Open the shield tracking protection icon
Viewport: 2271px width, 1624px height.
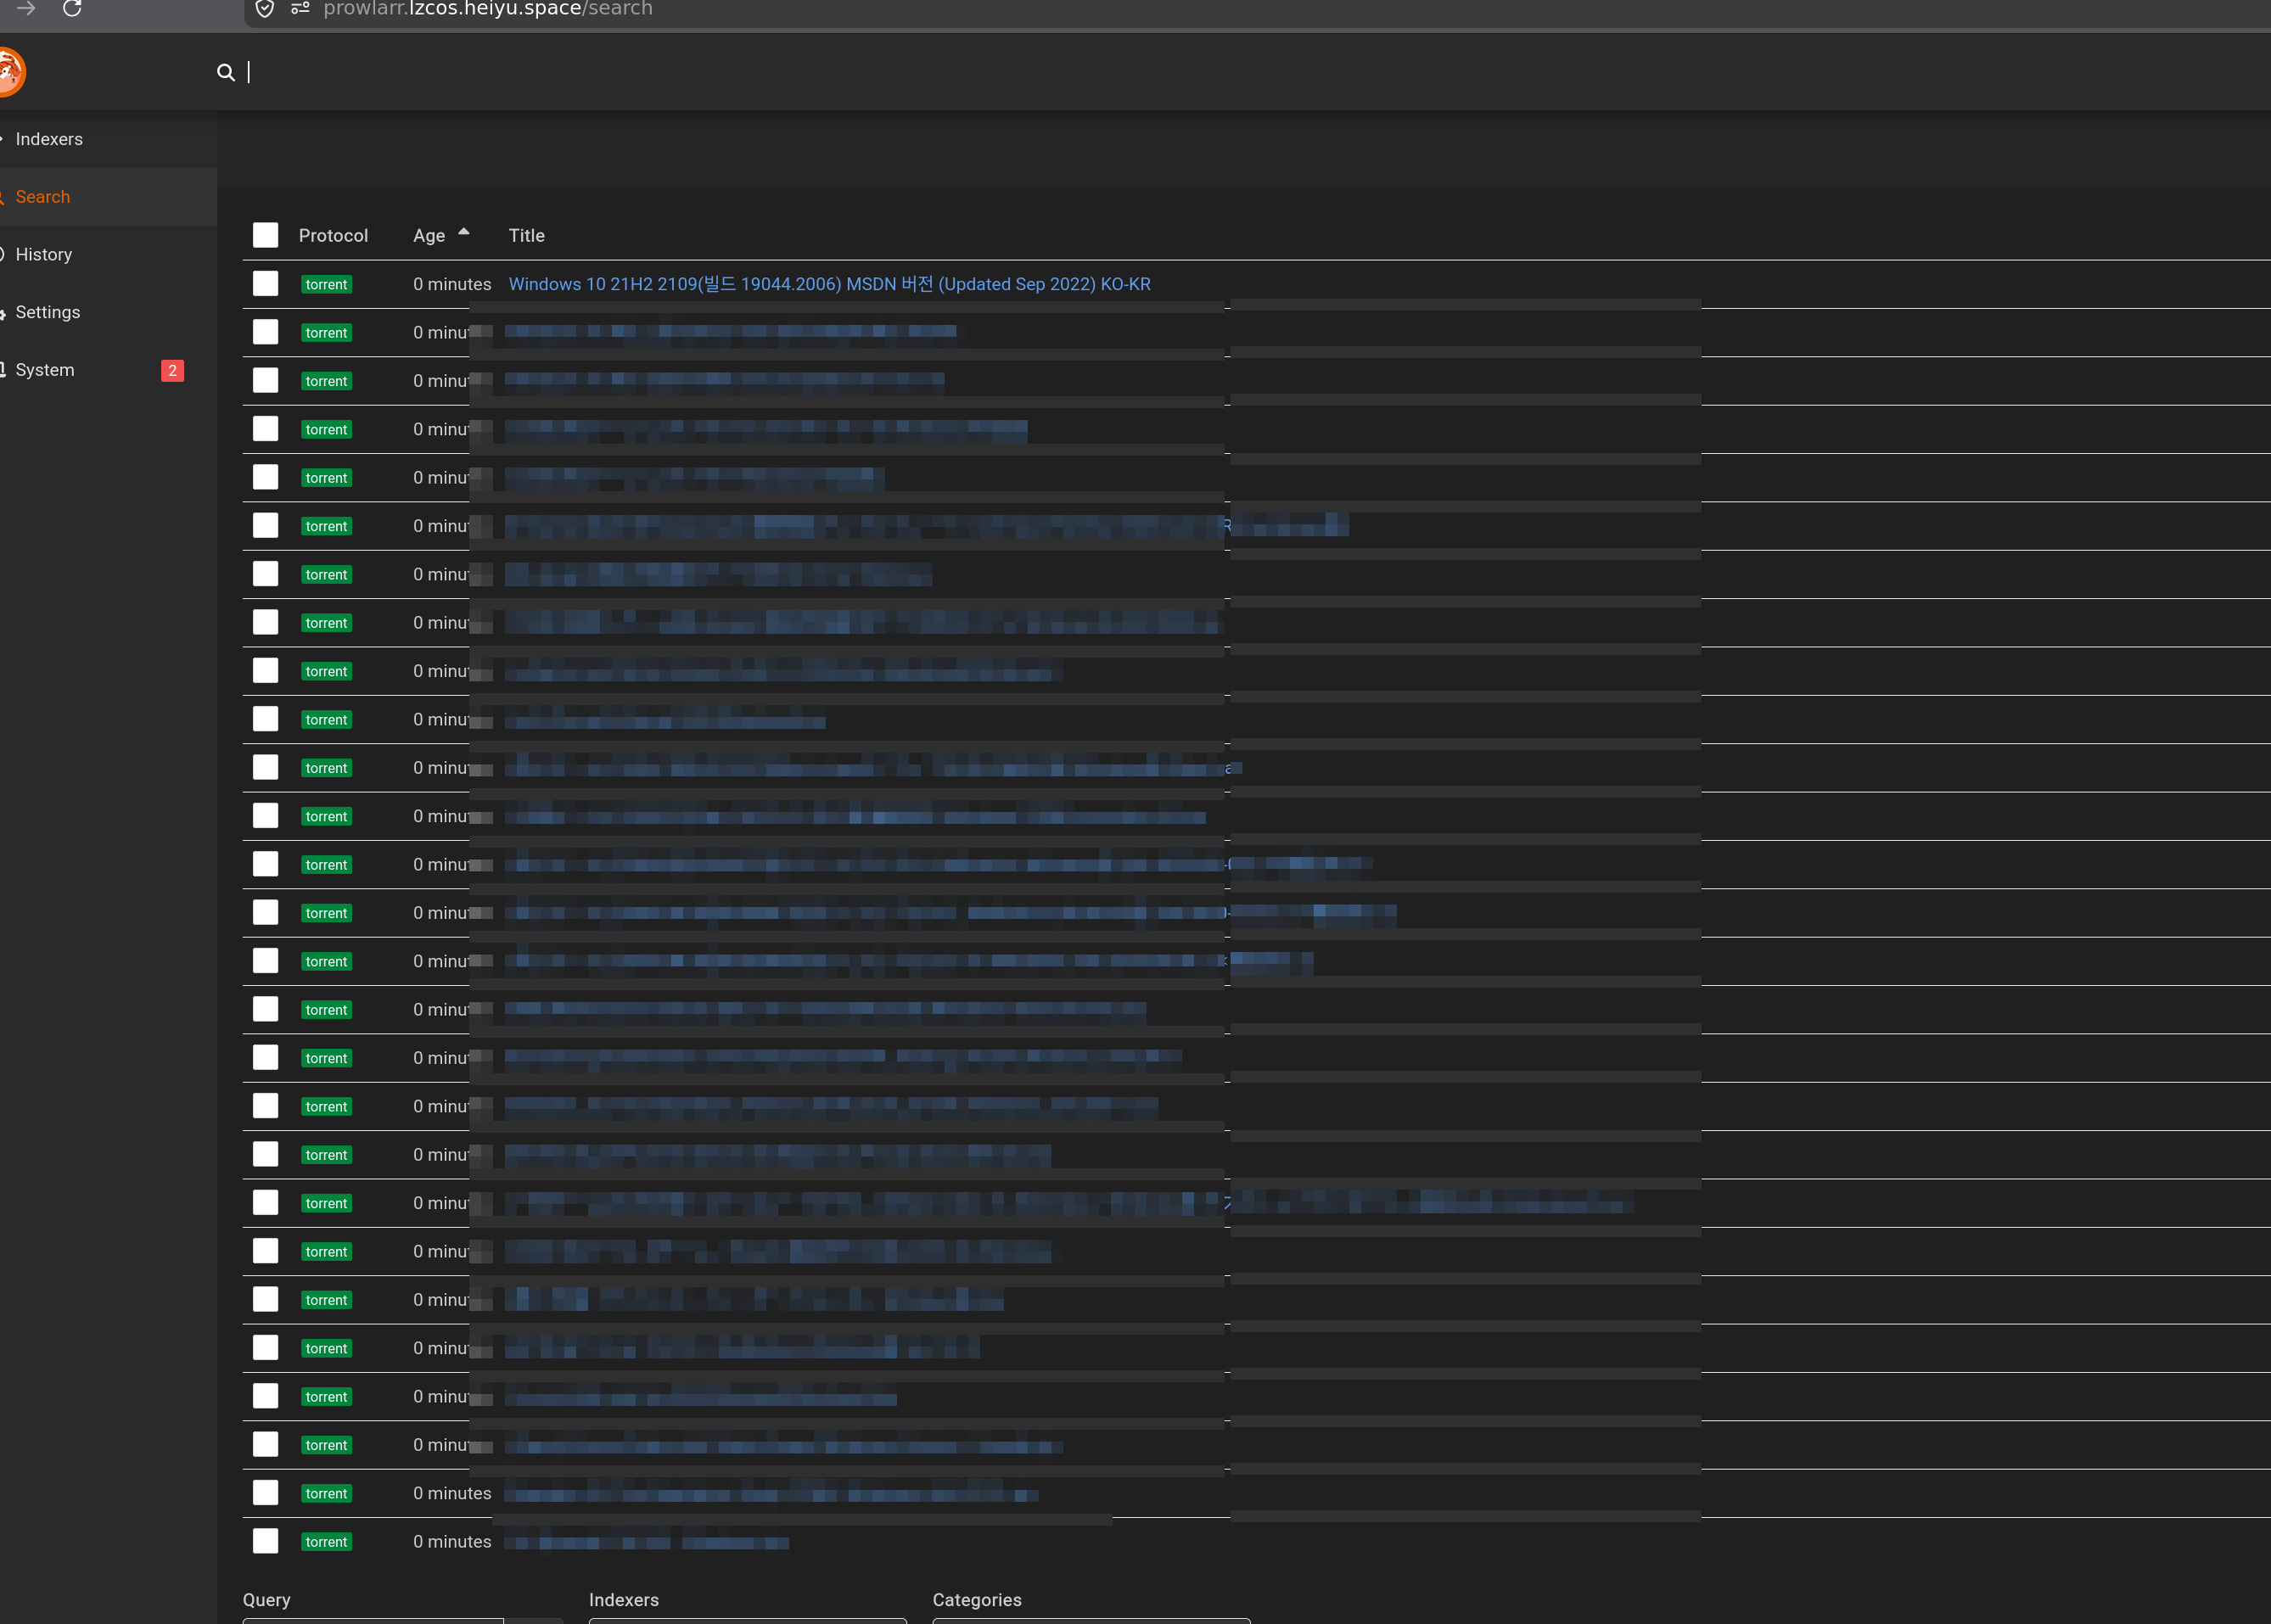[265, 9]
